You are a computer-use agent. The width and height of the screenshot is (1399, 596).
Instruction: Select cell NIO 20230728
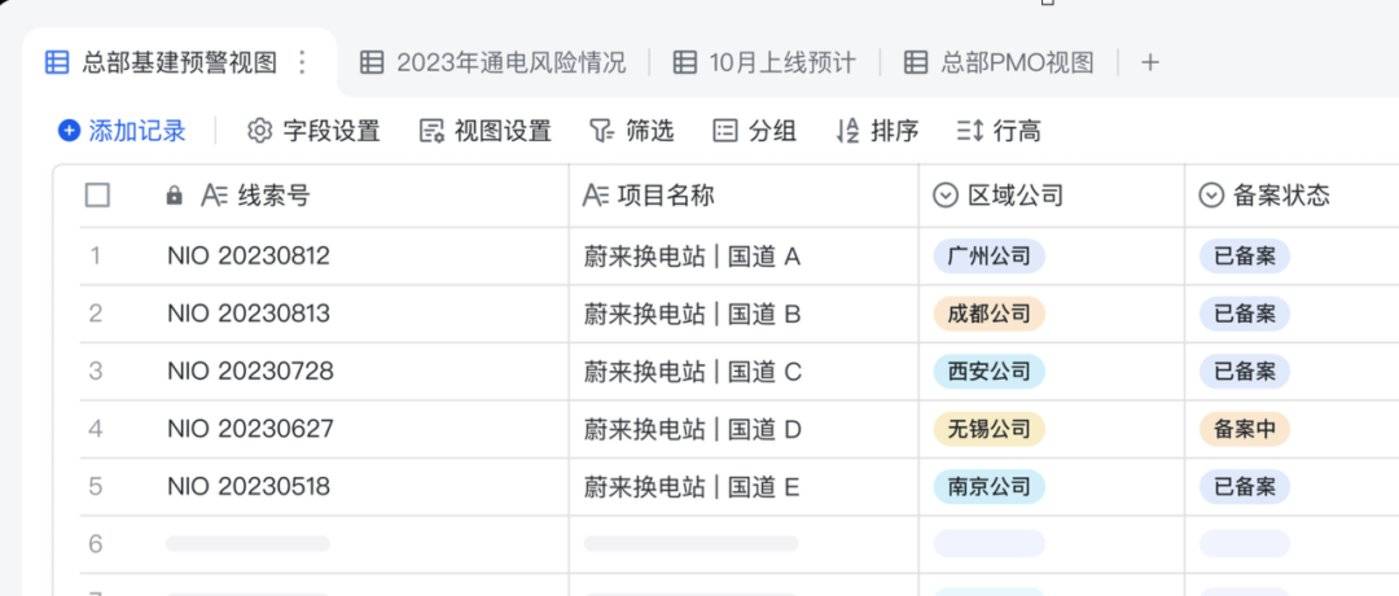point(250,371)
